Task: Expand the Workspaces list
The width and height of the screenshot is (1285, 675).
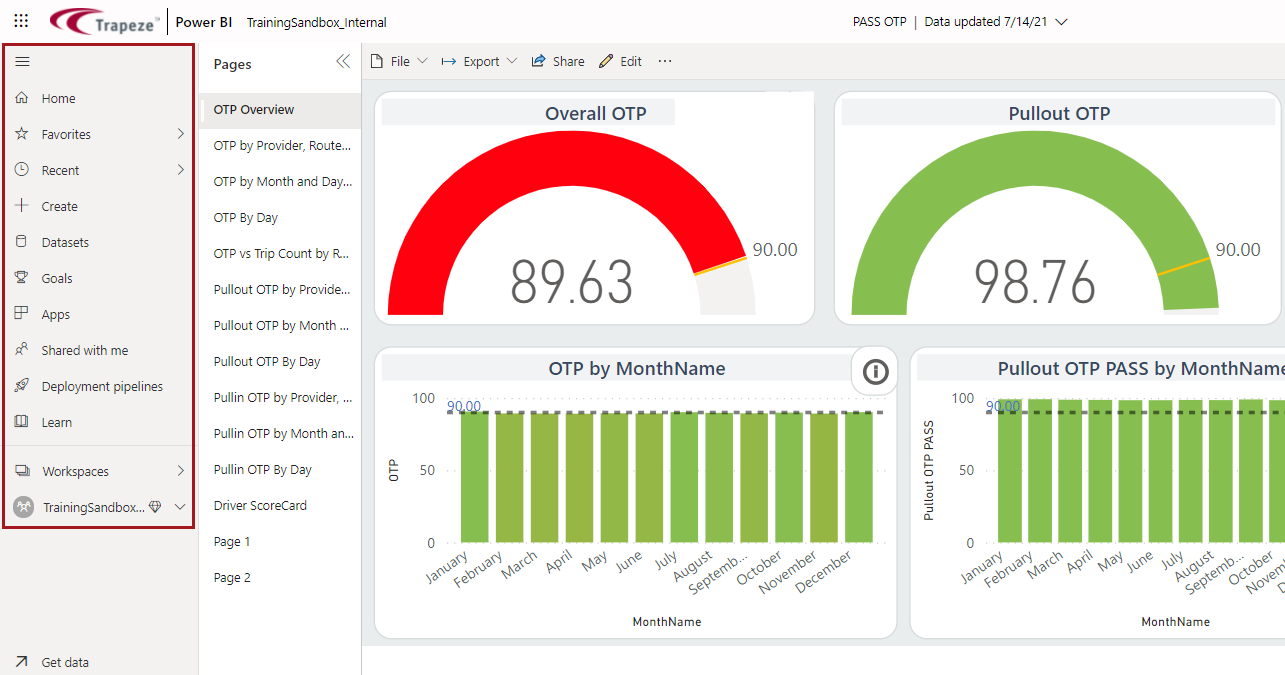Action: (x=181, y=470)
